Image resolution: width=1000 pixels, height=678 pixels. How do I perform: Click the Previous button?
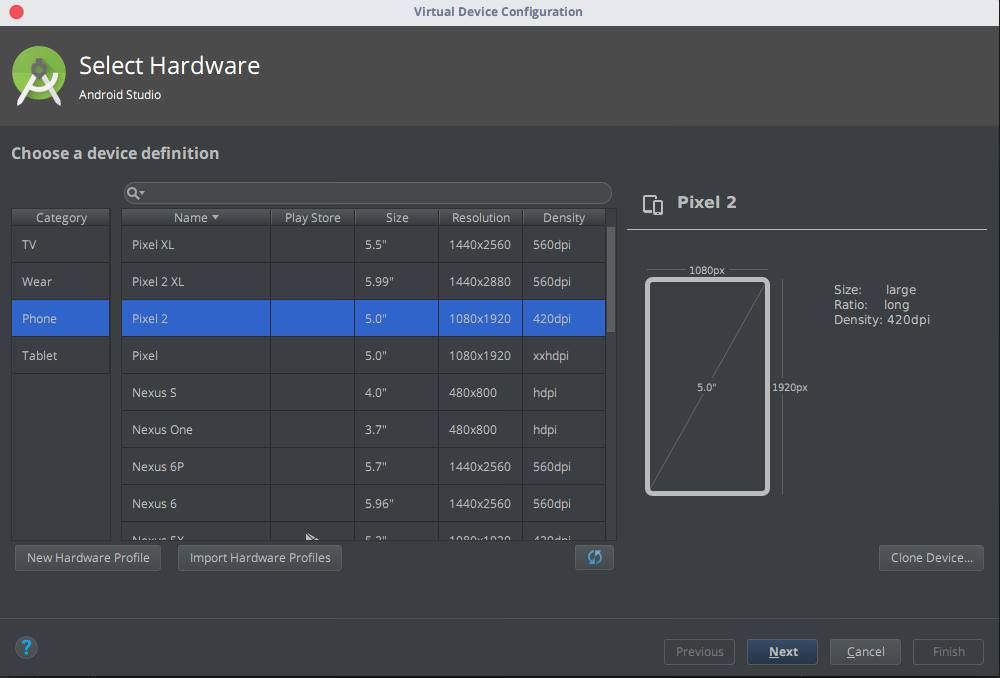coord(700,651)
